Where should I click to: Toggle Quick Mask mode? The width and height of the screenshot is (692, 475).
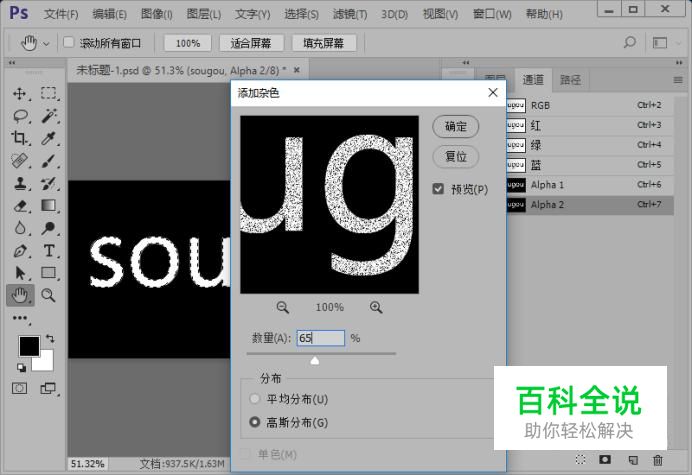click(x=19, y=388)
